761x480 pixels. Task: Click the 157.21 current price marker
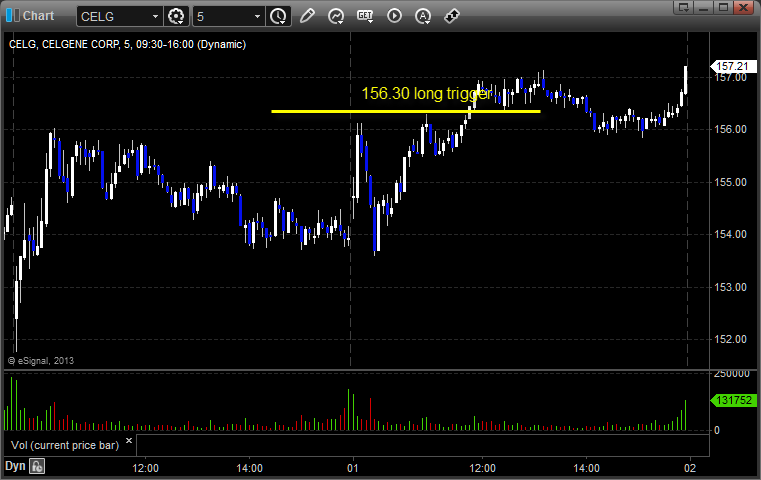tap(733, 66)
